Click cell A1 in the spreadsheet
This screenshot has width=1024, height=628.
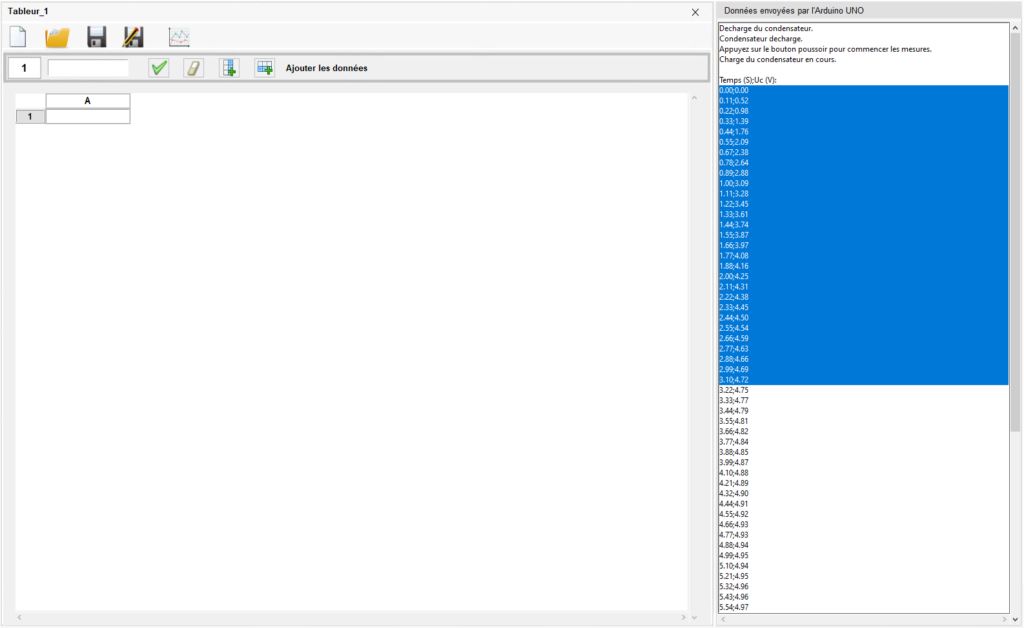(88, 117)
